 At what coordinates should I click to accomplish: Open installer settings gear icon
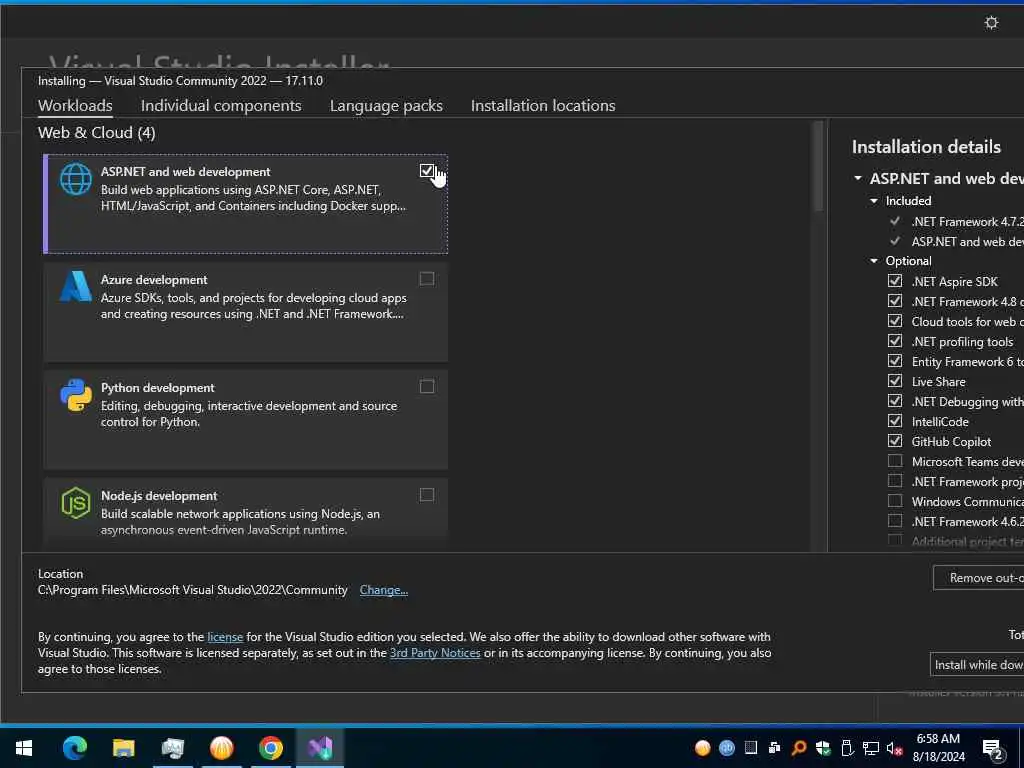click(991, 23)
